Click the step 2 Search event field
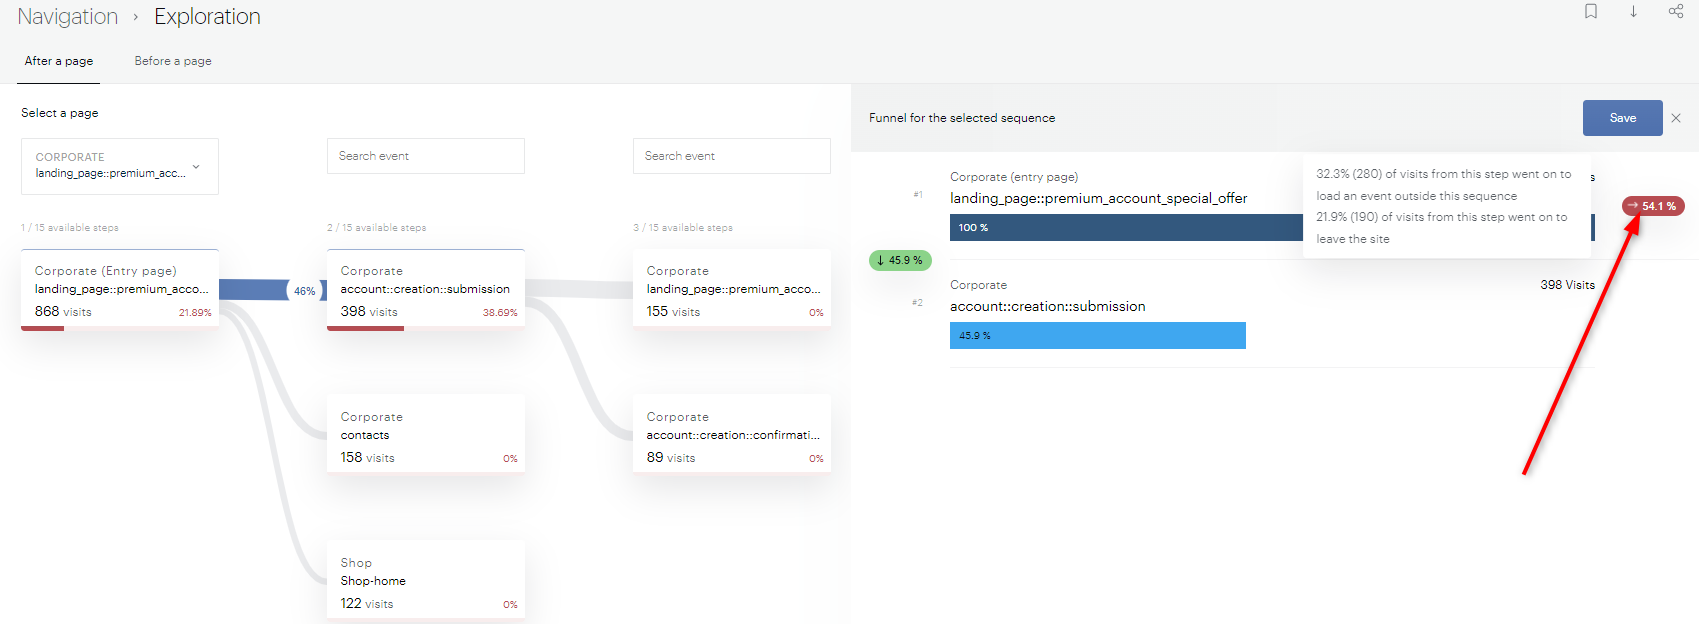Viewport: 1699px width, 624px height. pos(425,156)
